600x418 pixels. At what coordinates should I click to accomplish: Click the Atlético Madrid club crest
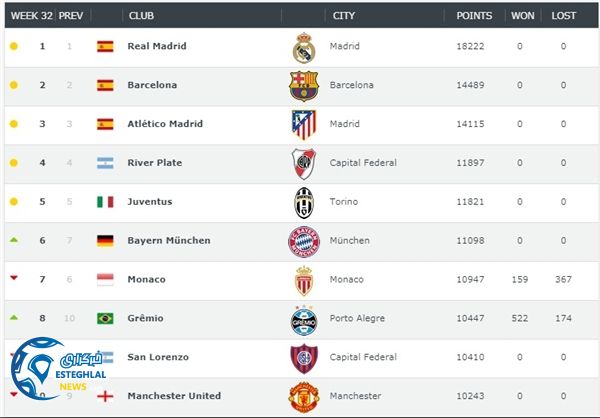(x=304, y=125)
